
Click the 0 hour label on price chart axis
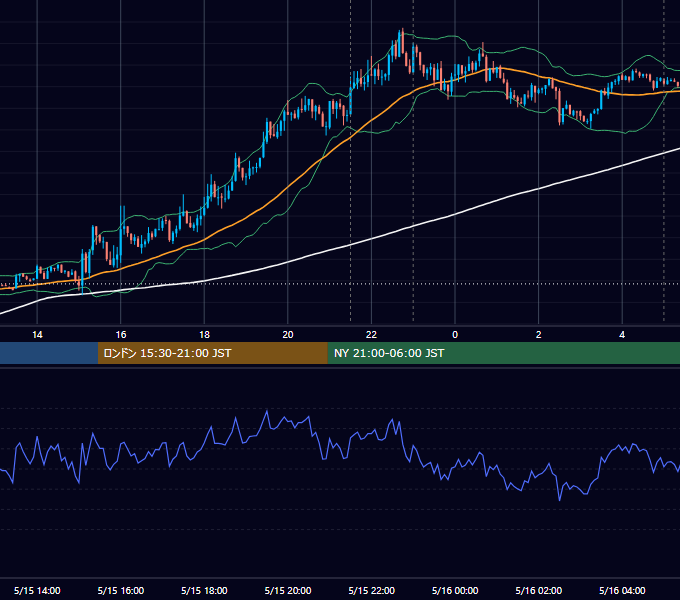(455, 335)
